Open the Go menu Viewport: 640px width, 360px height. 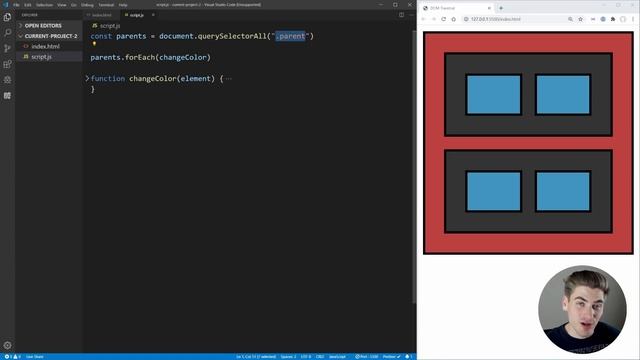(x=74, y=5)
